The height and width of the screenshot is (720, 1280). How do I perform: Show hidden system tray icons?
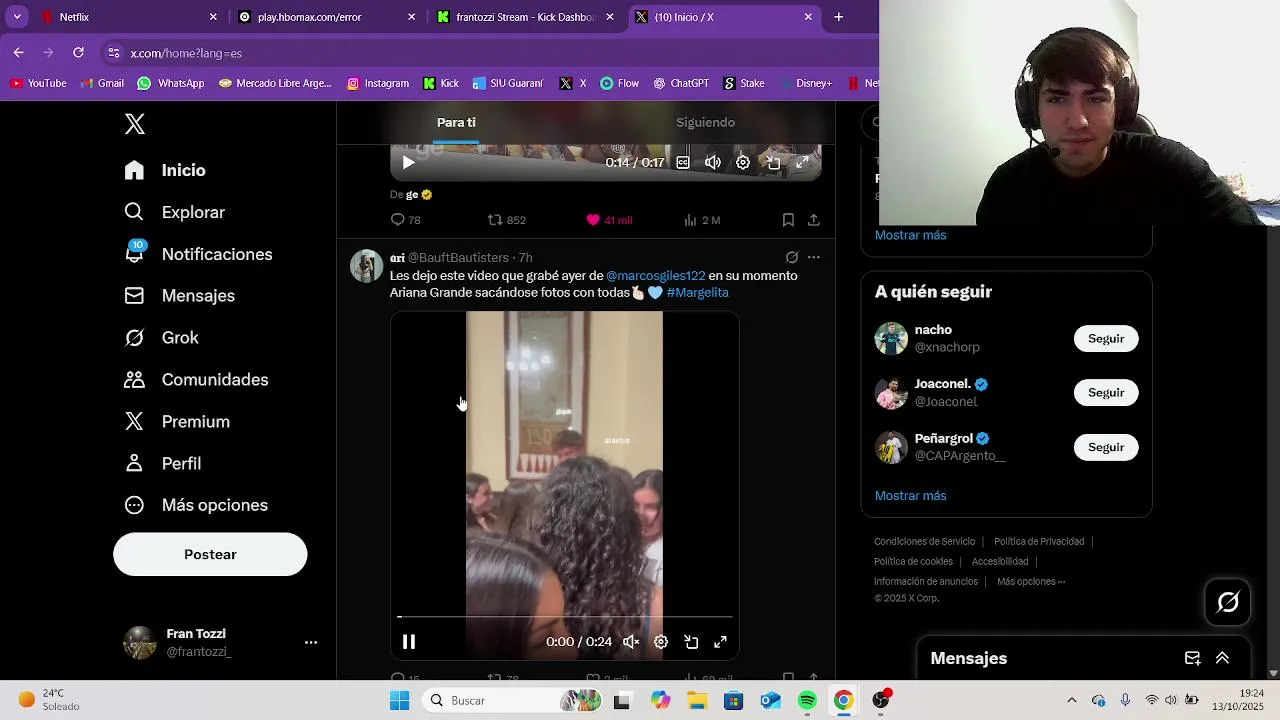tap(1072, 701)
